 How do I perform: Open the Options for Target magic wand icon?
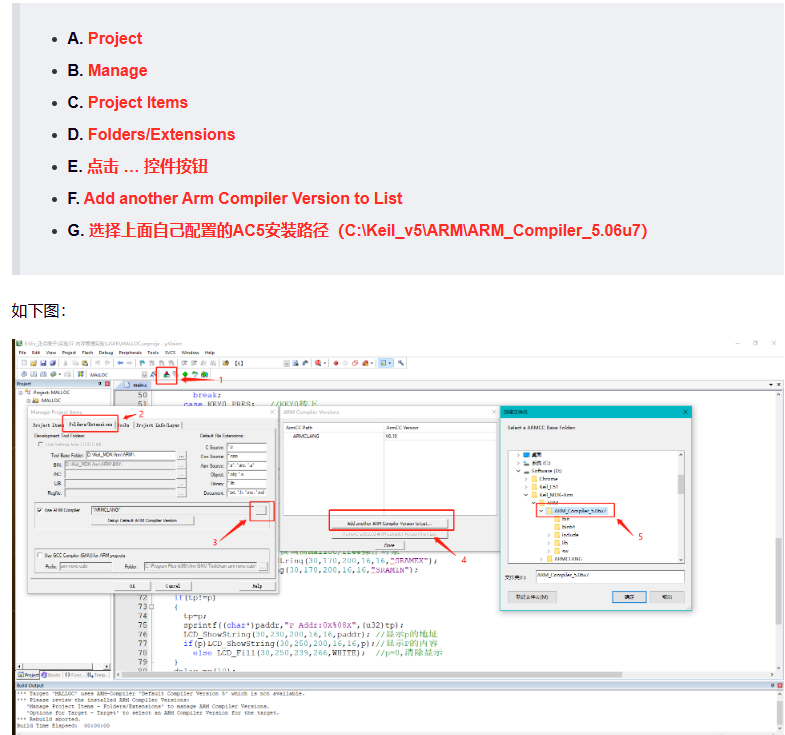pos(153,375)
